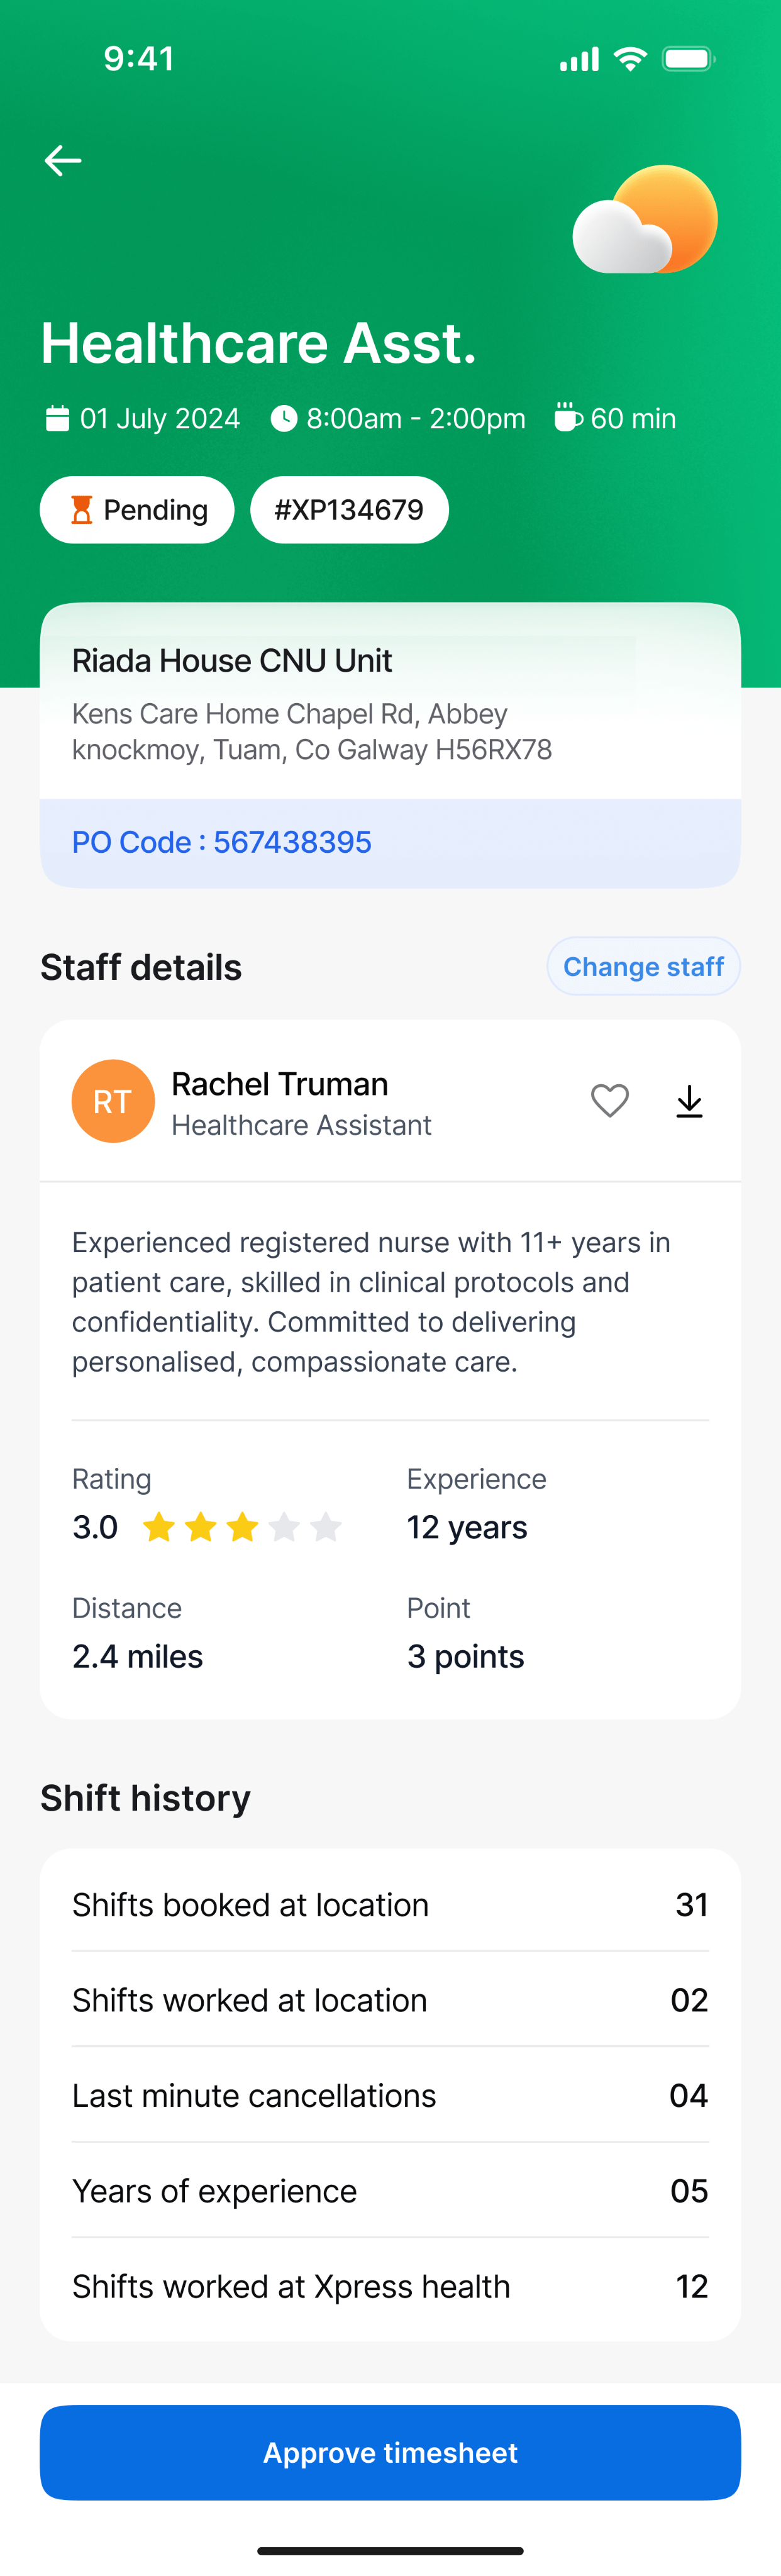Tap the calendar icon beside 01 July 2024

[57, 418]
